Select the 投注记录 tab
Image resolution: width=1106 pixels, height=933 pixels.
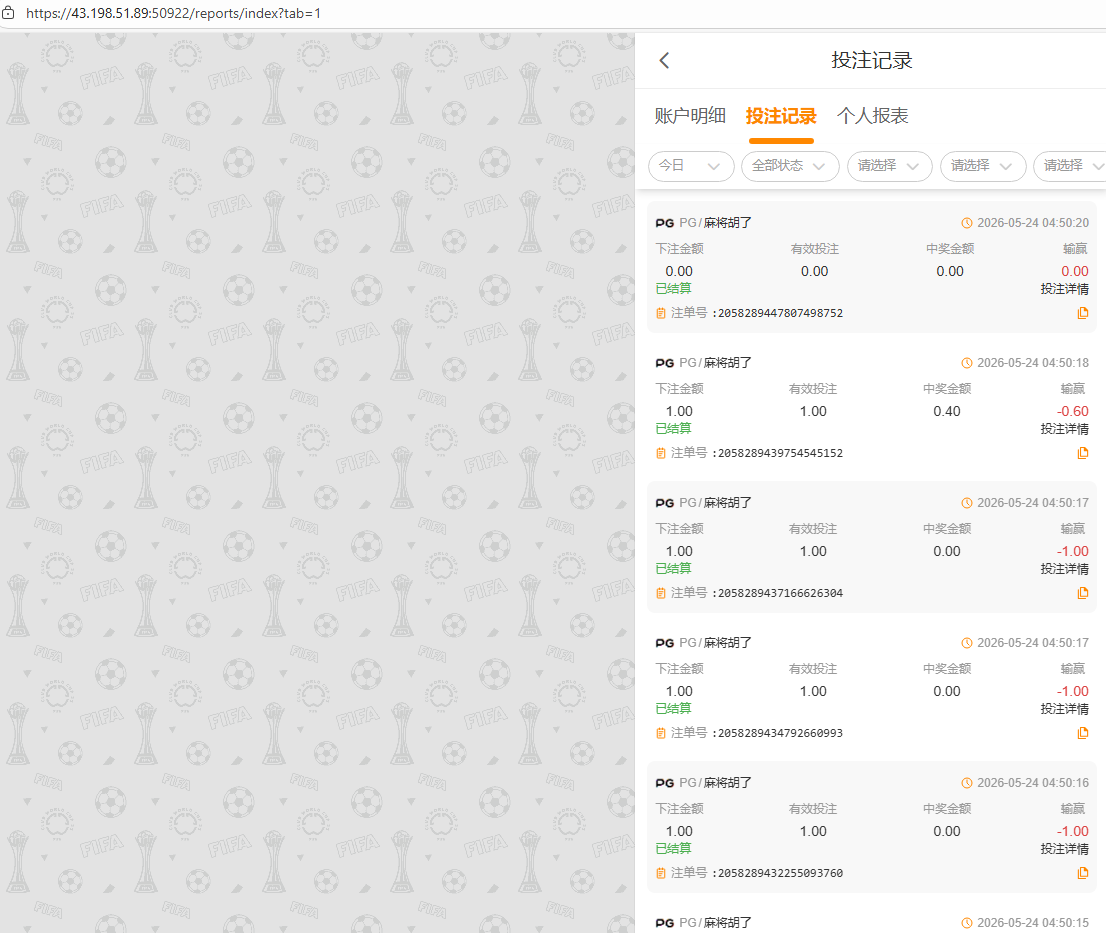pos(781,116)
